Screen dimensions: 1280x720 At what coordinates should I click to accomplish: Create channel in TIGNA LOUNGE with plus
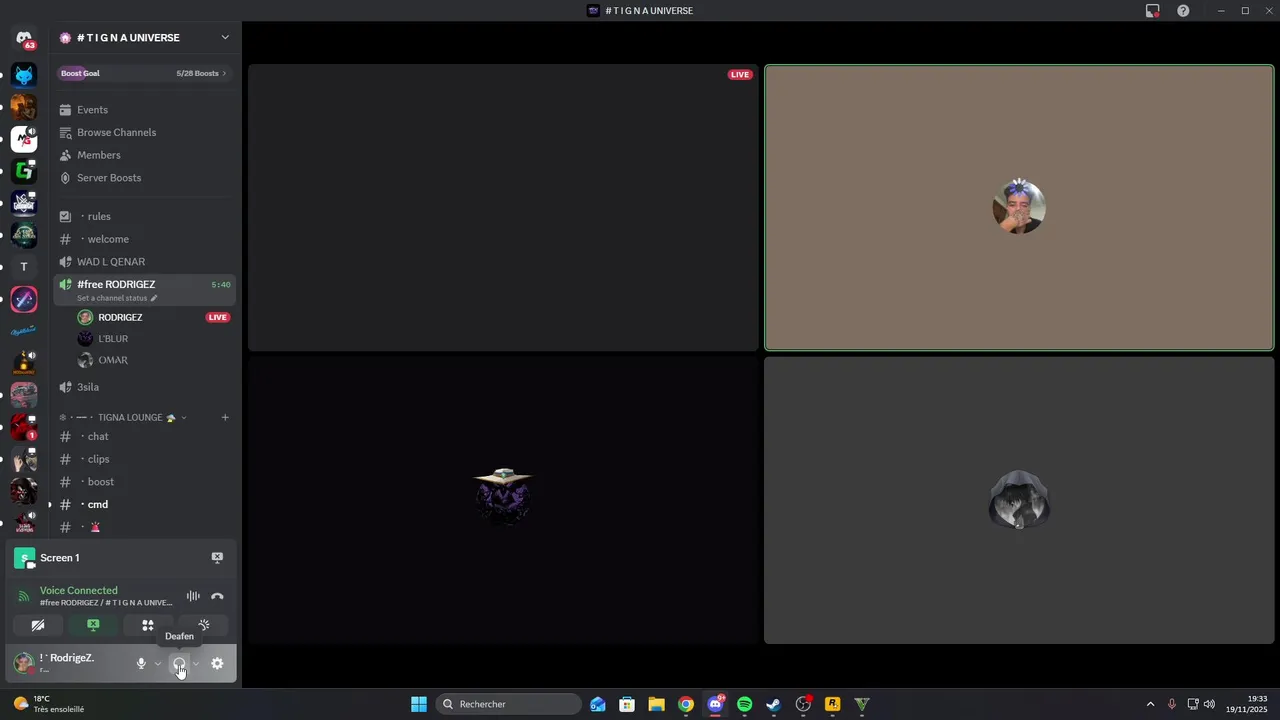coord(225,417)
